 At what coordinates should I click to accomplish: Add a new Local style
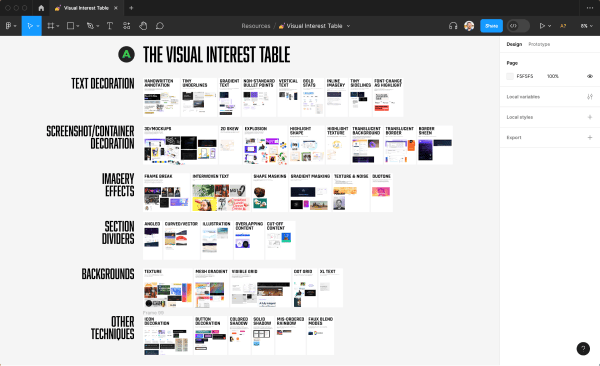pyautogui.click(x=590, y=117)
